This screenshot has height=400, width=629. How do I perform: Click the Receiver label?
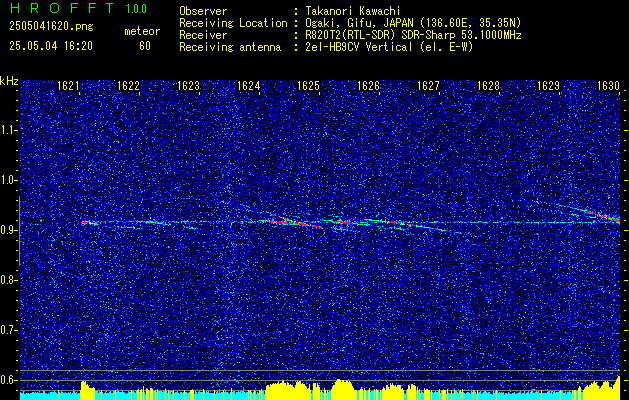[203, 35]
